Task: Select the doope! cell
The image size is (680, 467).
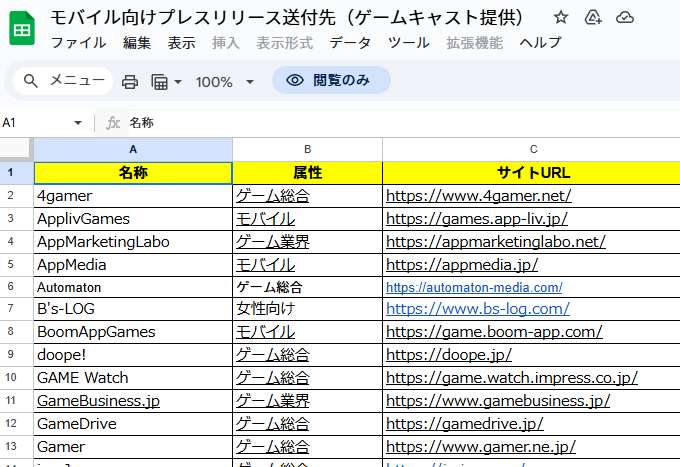Action: [x=133, y=355]
